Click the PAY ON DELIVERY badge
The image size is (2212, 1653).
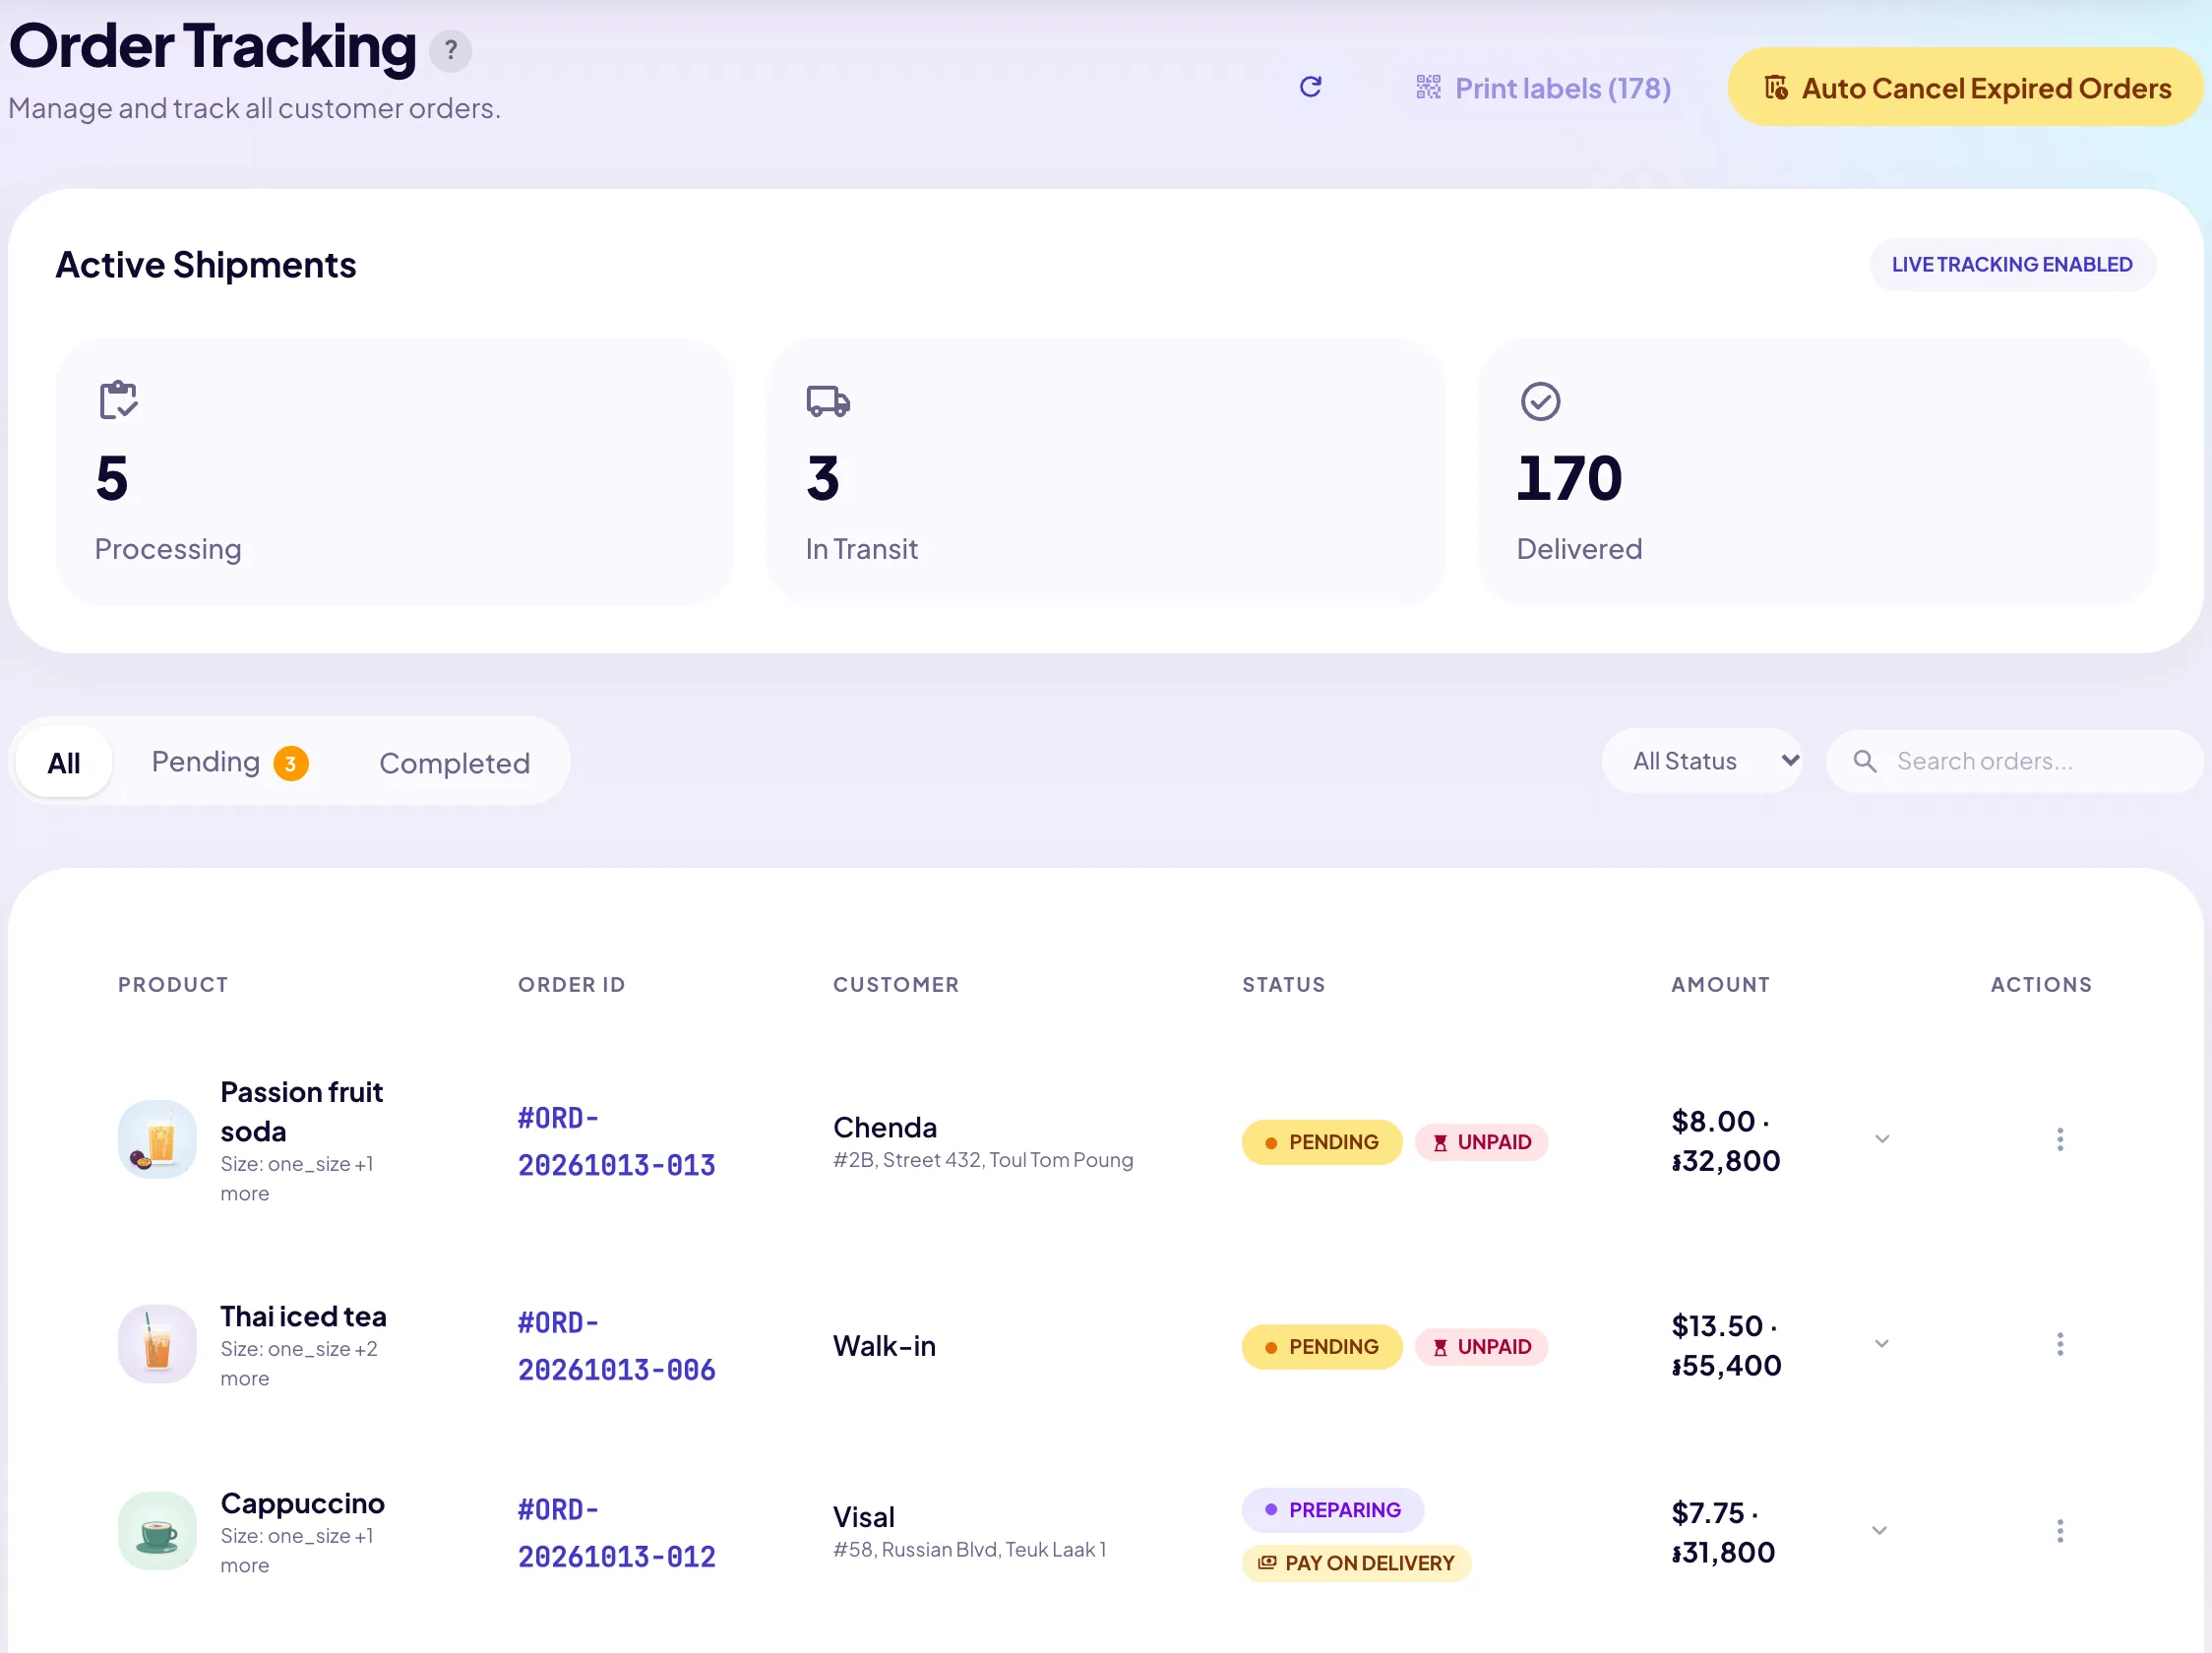1356,1564
